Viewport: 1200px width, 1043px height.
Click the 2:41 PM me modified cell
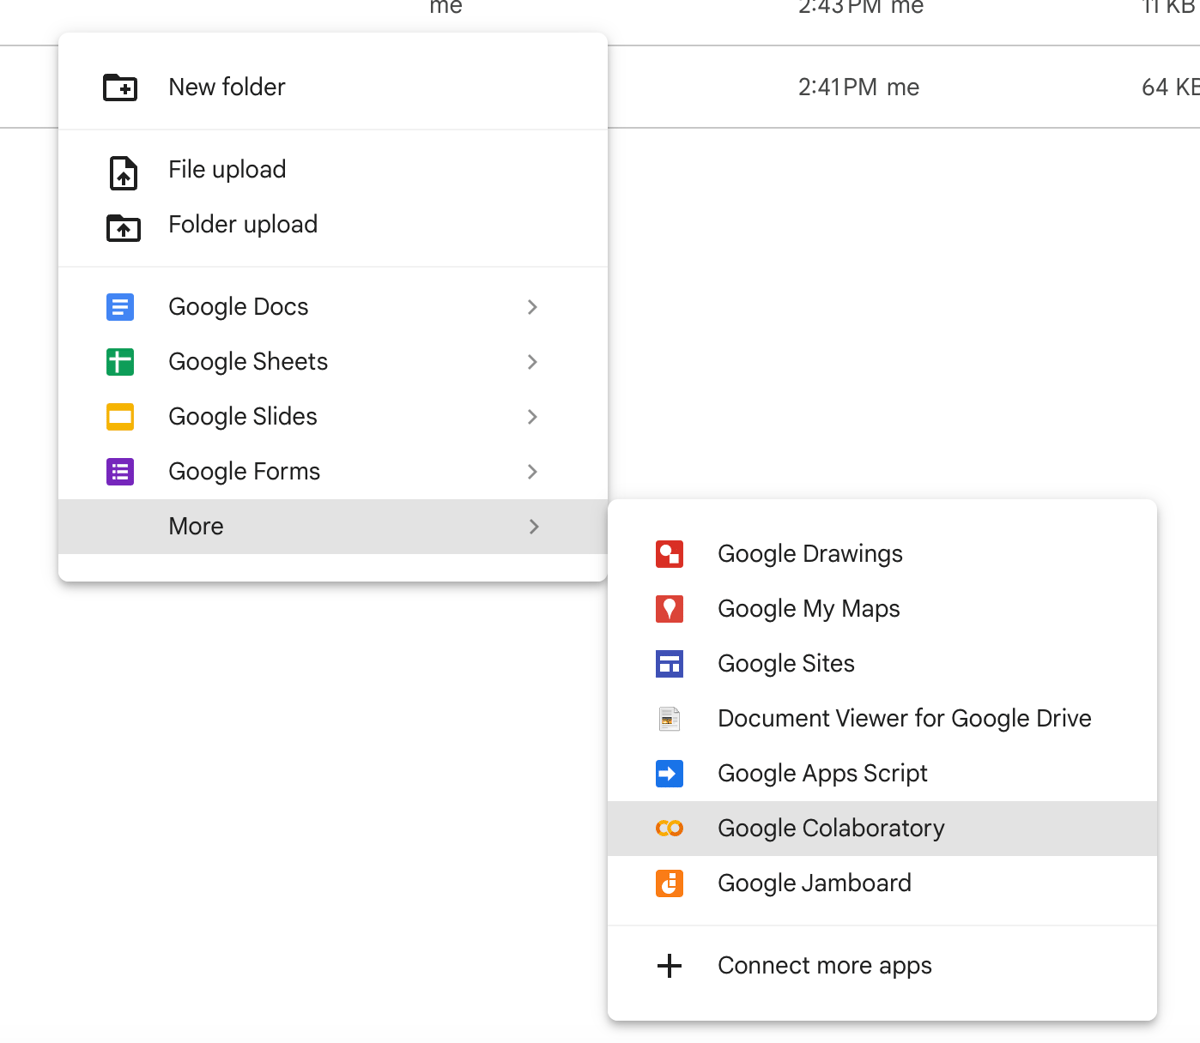[858, 87]
